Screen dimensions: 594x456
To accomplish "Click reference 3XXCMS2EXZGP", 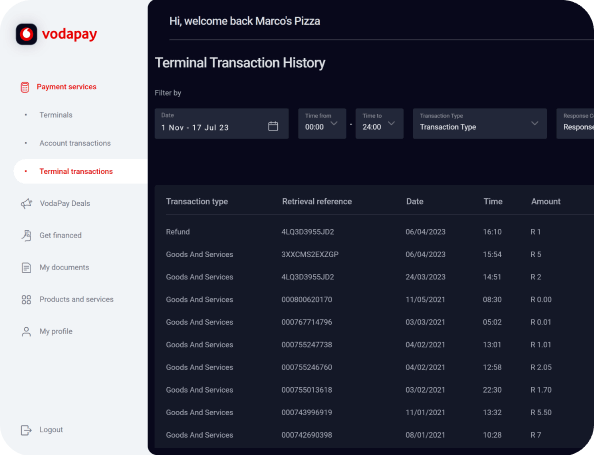I will point(310,255).
